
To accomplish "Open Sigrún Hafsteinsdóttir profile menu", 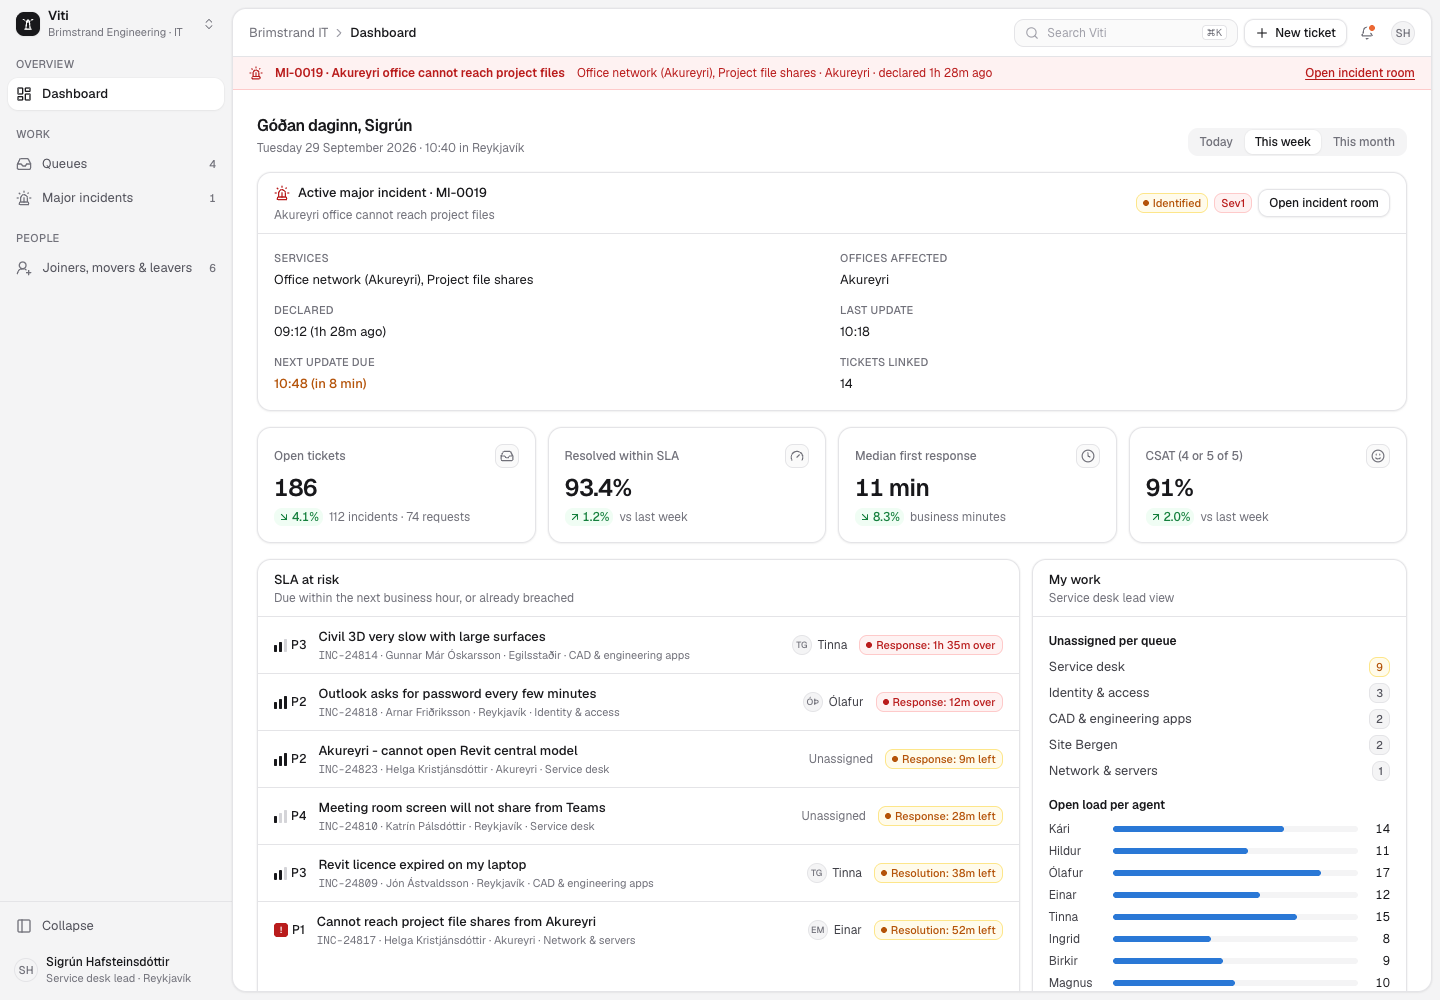I will (x=116, y=970).
